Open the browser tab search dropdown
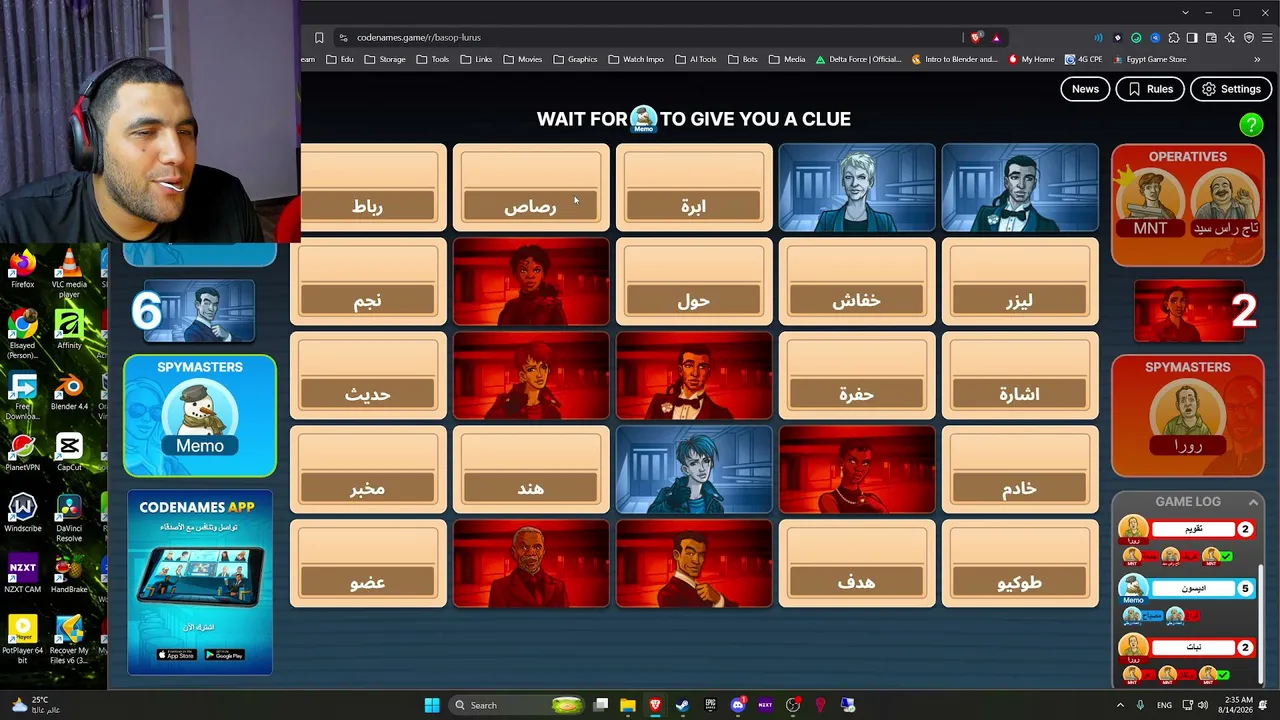Viewport: 1280px width, 720px height. [x=1185, y=13]
